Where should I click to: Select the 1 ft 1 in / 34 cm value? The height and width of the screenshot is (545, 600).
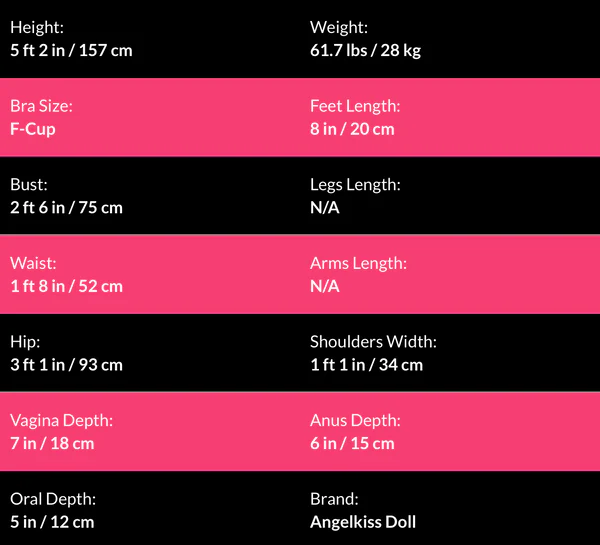tap(366, 365)
